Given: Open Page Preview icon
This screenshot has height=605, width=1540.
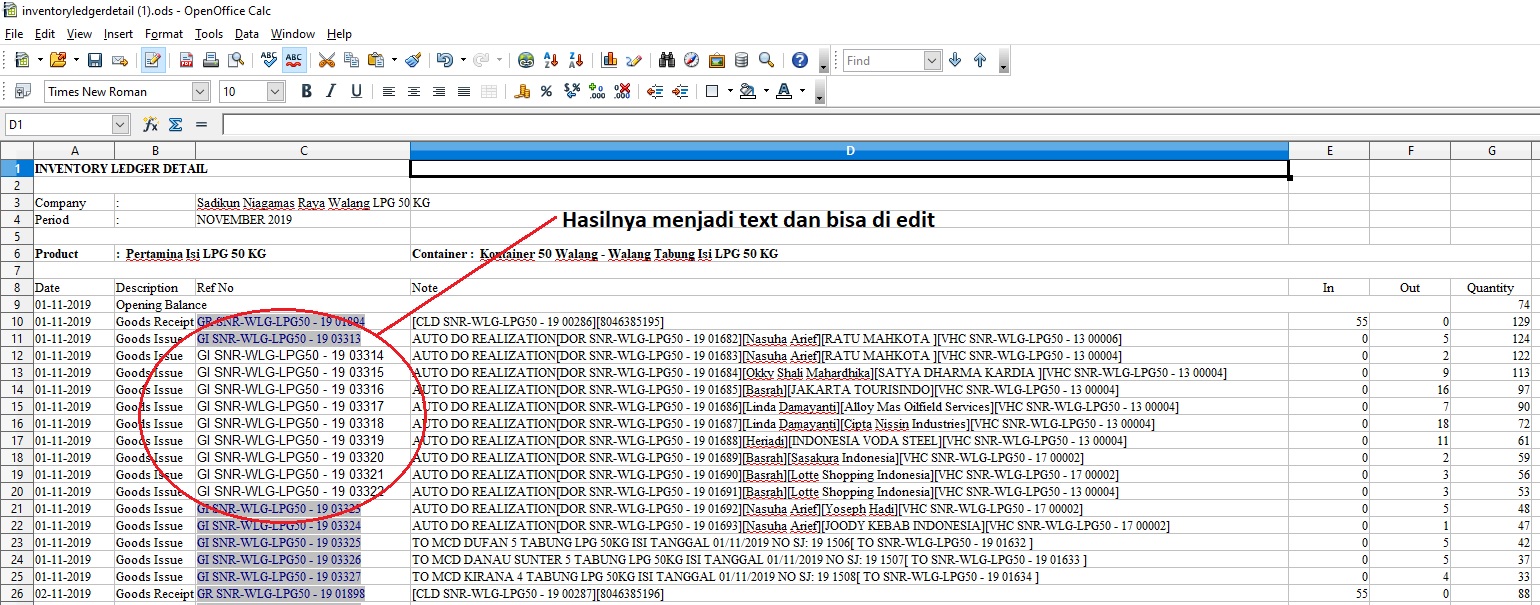Looking at the screenshot, I should [235, 60].
